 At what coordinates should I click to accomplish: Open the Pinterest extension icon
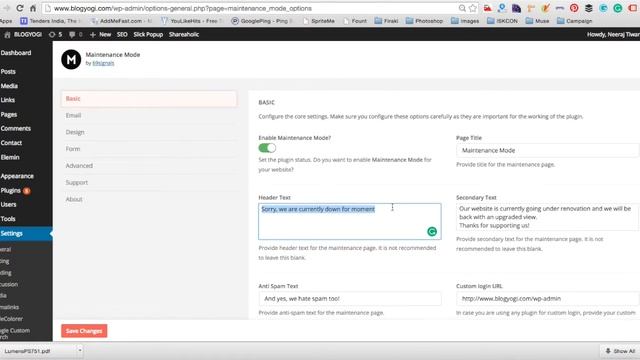coord(574,8)
